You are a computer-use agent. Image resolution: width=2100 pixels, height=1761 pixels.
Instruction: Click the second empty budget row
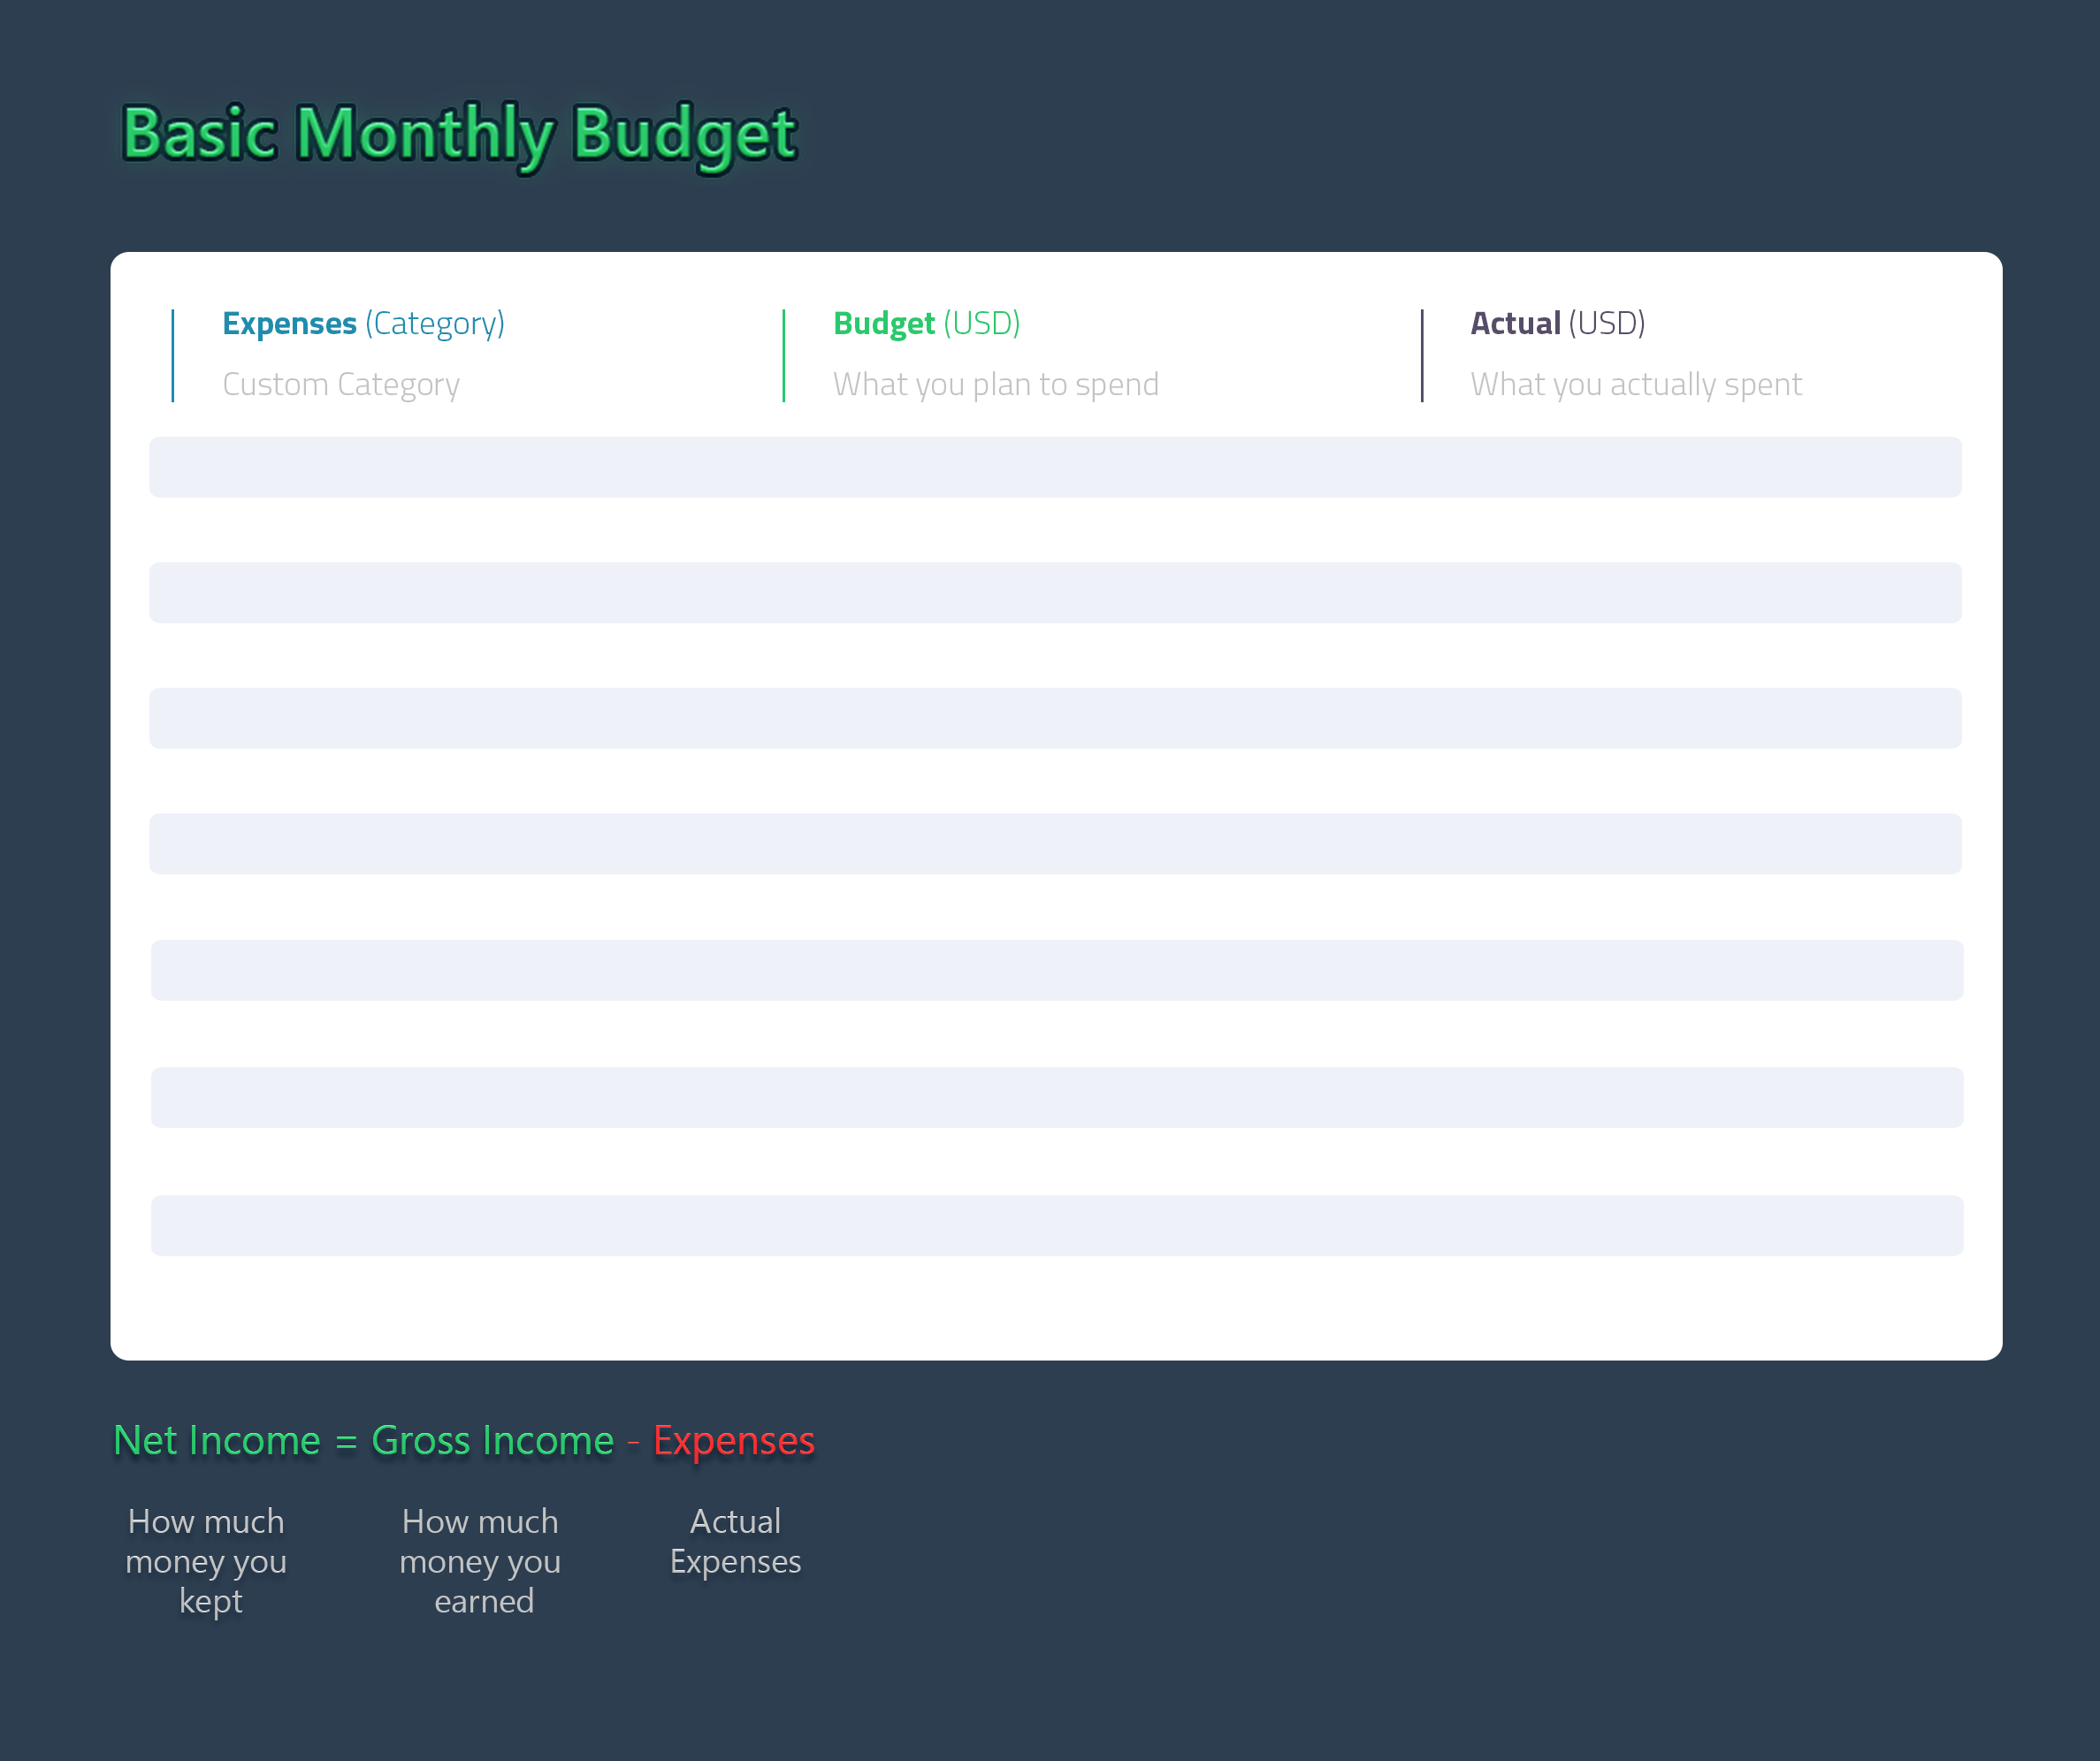pyautogui.click(x=1055, y=592)
